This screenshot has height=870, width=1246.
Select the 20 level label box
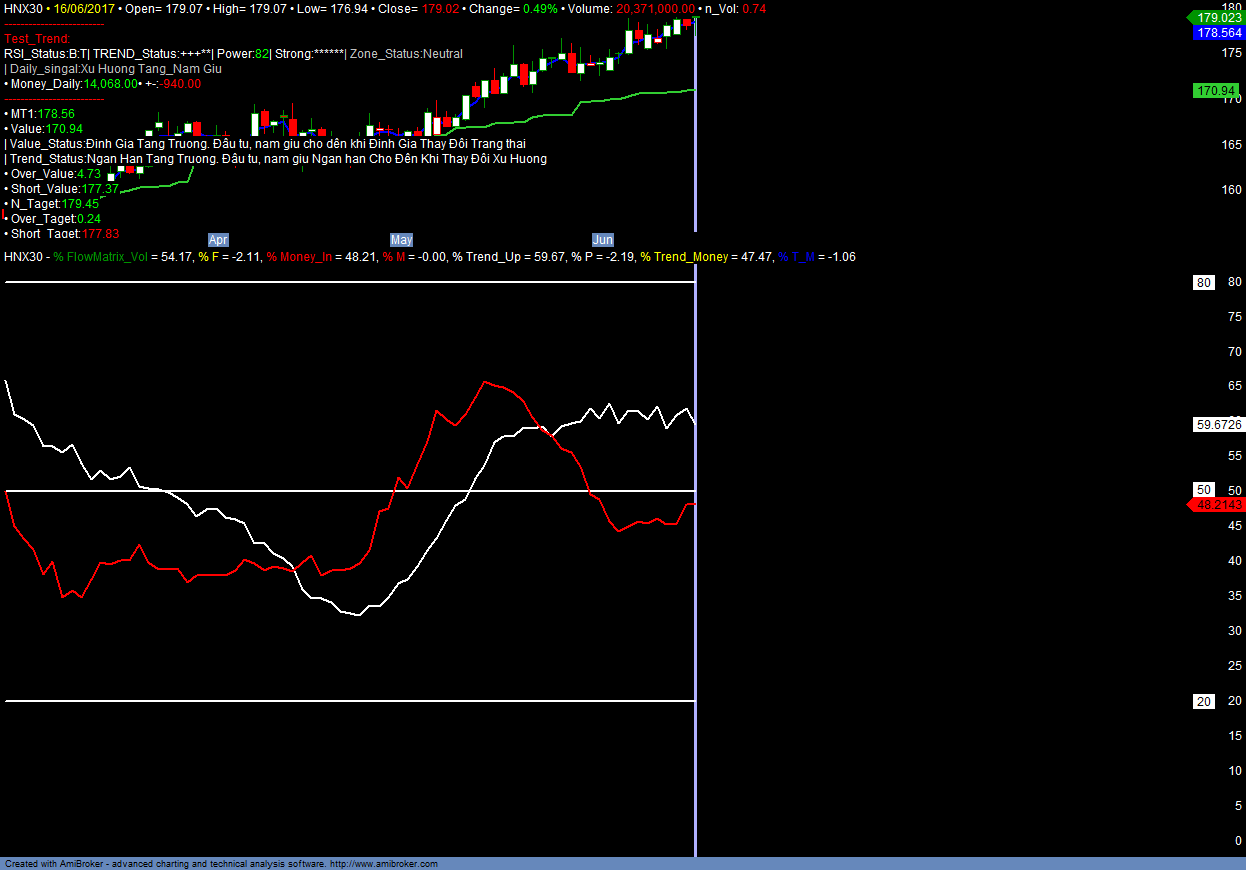[1204, 701]
